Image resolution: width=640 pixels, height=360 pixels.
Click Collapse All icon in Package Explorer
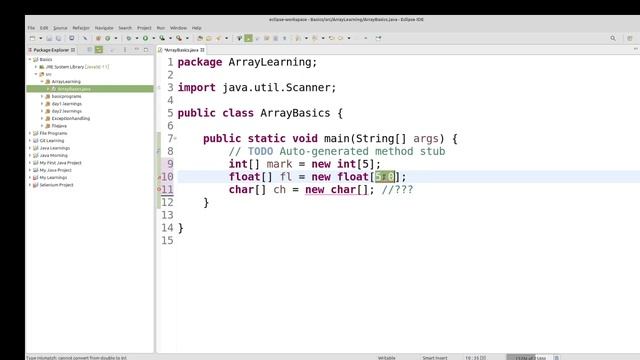coord(89,49)
